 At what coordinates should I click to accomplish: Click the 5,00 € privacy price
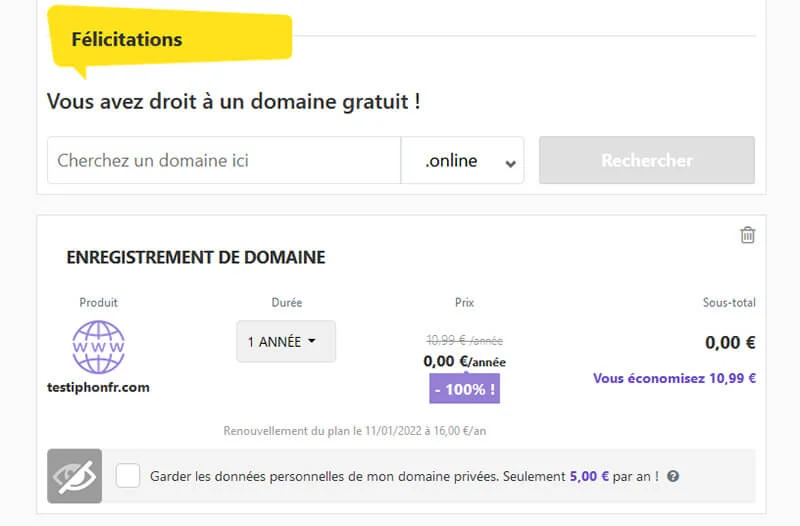[589, 476]
